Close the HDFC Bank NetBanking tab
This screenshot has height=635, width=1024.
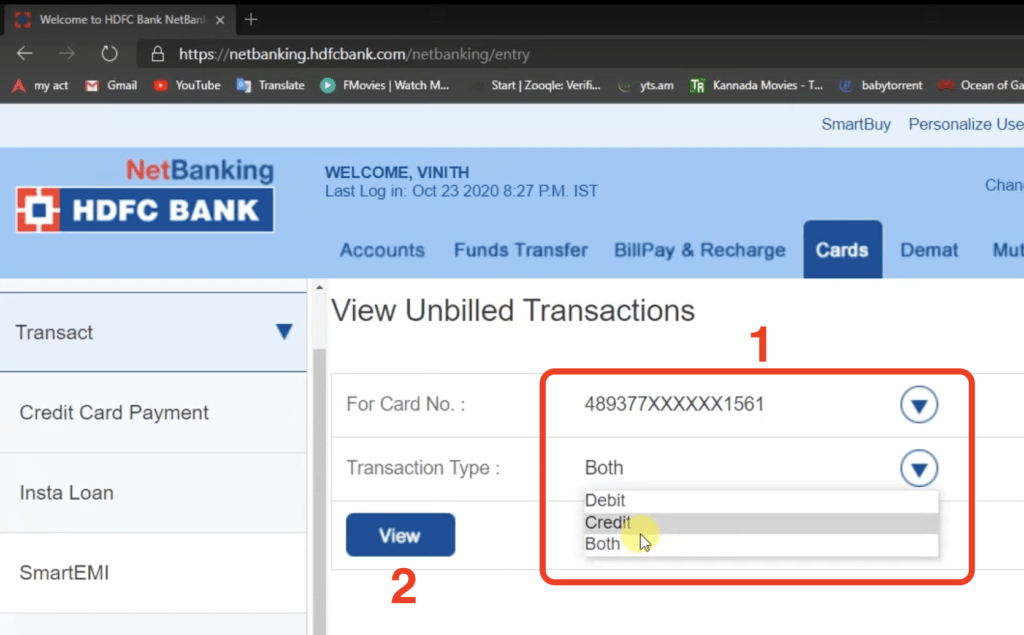(x=220, y=20)
